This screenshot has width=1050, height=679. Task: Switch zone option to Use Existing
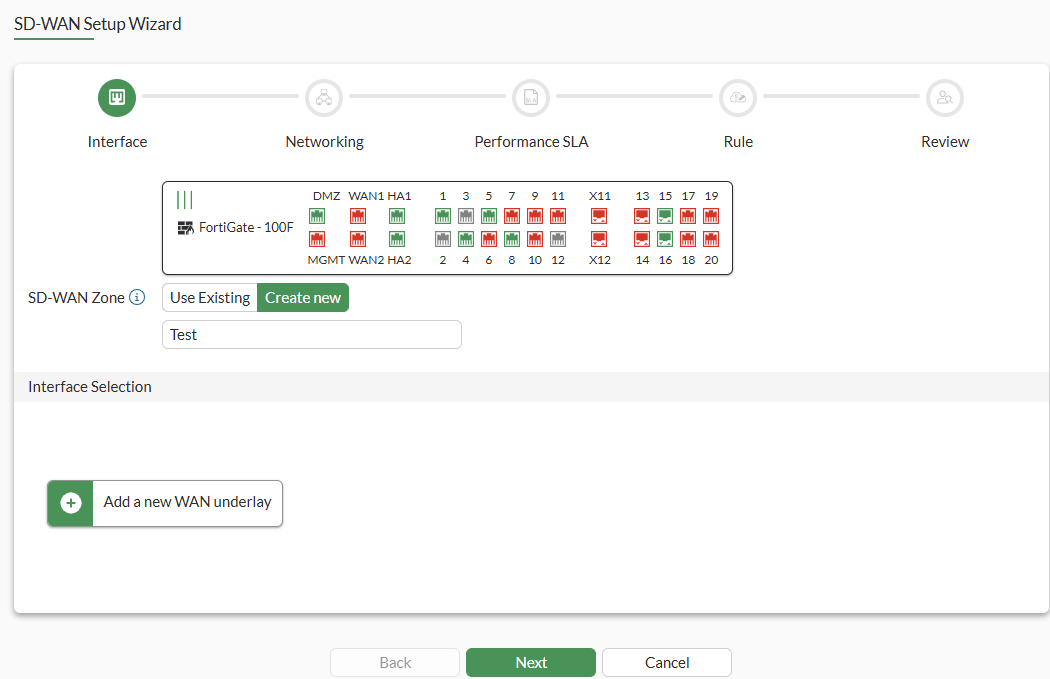point(210,297)
